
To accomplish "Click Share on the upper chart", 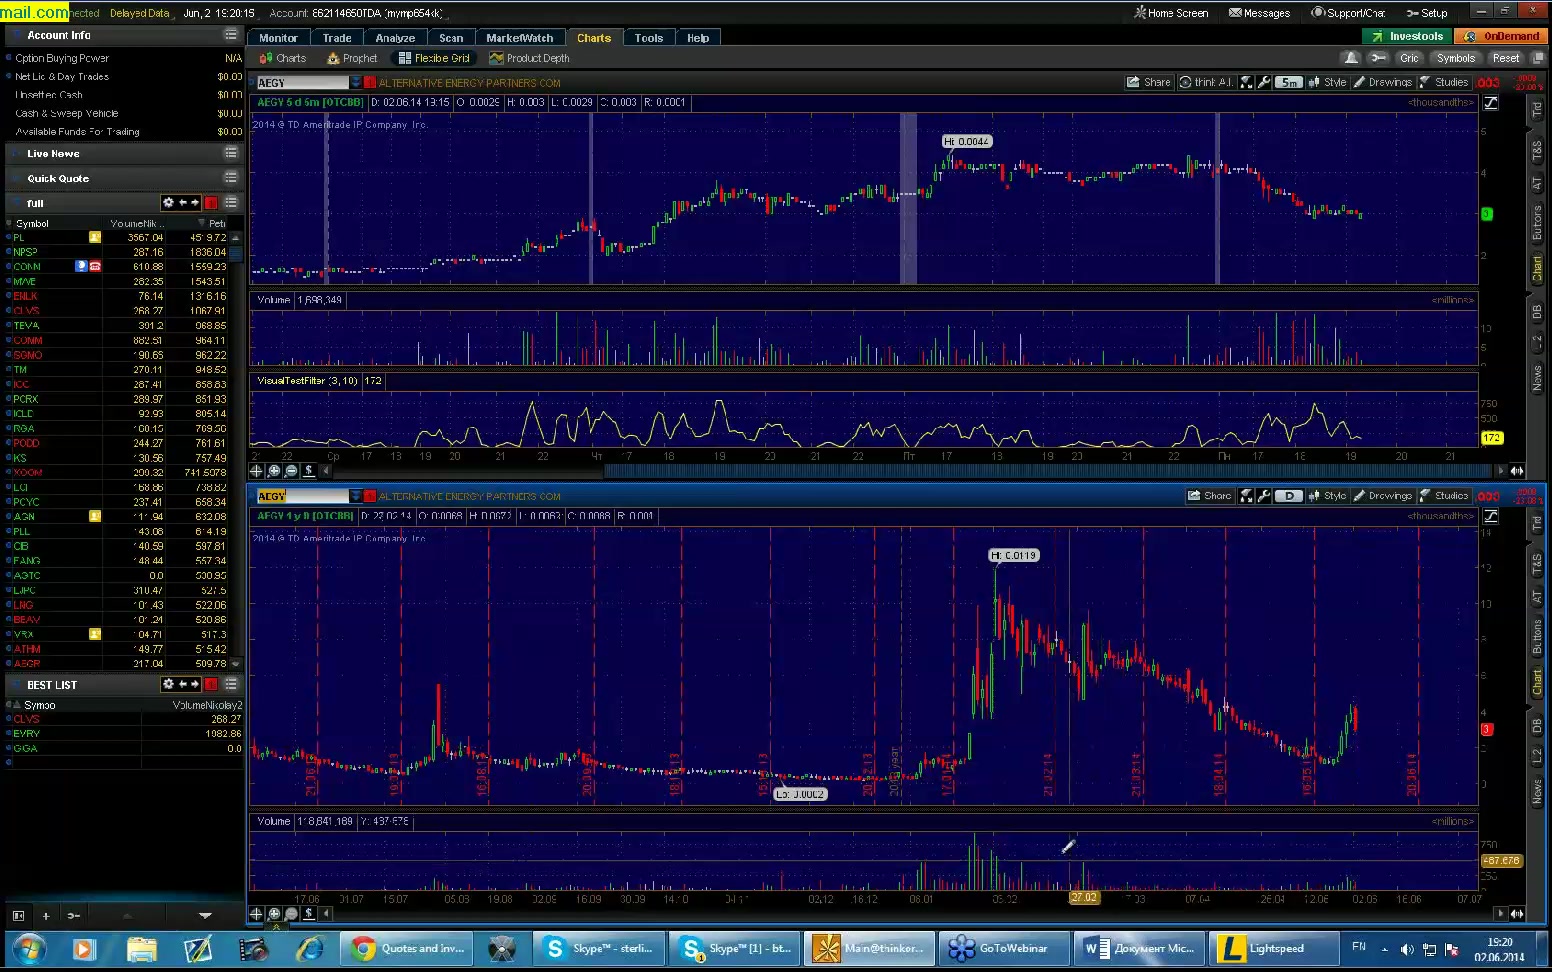I will click(x=1149, y=82).
